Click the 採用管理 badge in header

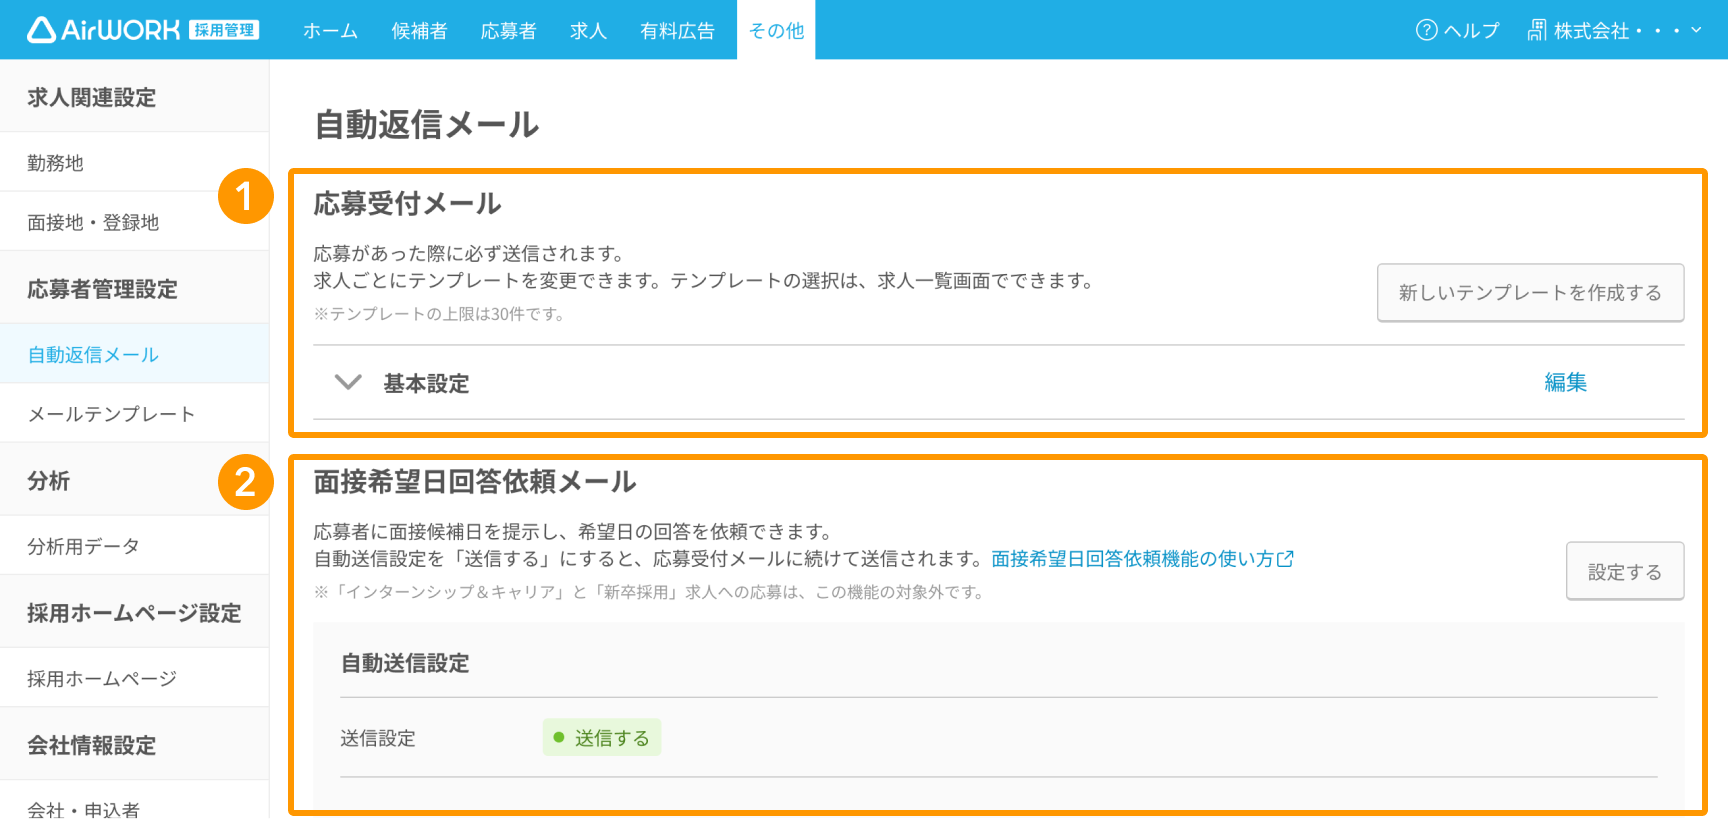(x=224, y=30)
